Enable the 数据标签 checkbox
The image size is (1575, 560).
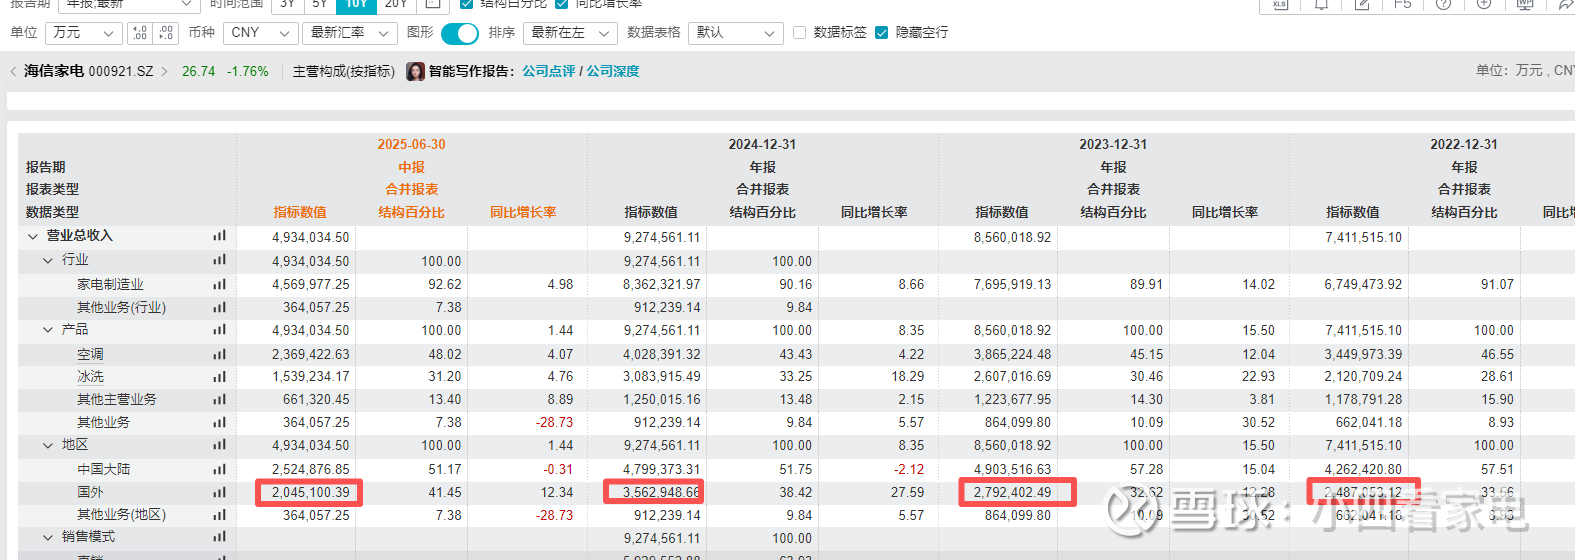(x=799, y=33)
